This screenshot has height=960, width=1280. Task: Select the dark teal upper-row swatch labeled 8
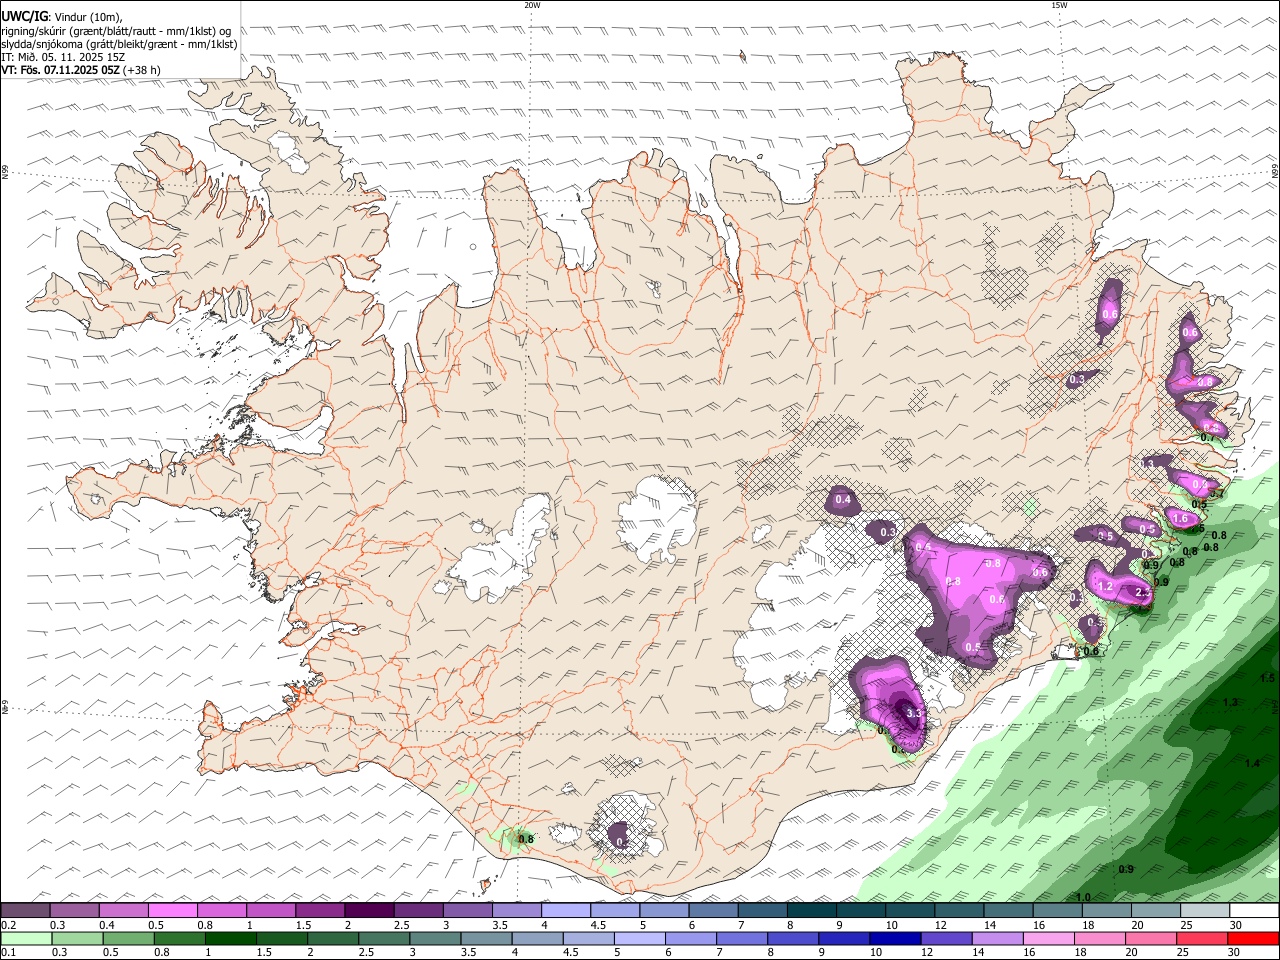coord(810,911)
